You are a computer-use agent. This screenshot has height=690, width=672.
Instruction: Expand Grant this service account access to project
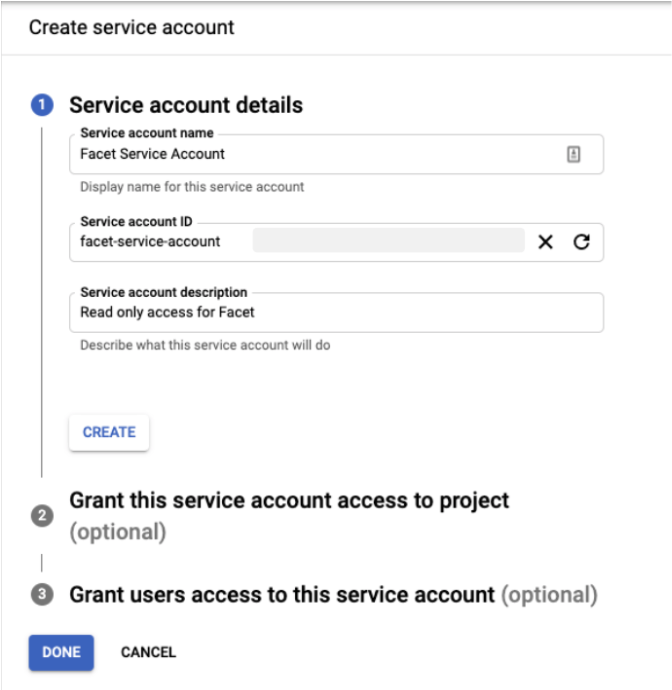click(x=289, y=515)
